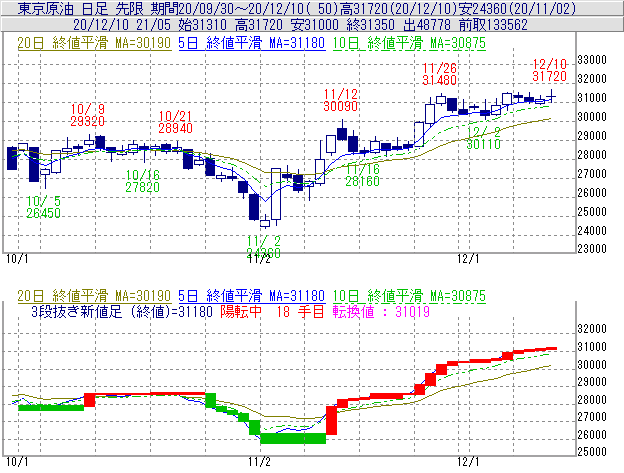This screenshot has width=624, height=473.
Task: Click the wide green line-break bottom block
Action: point(293,438)
